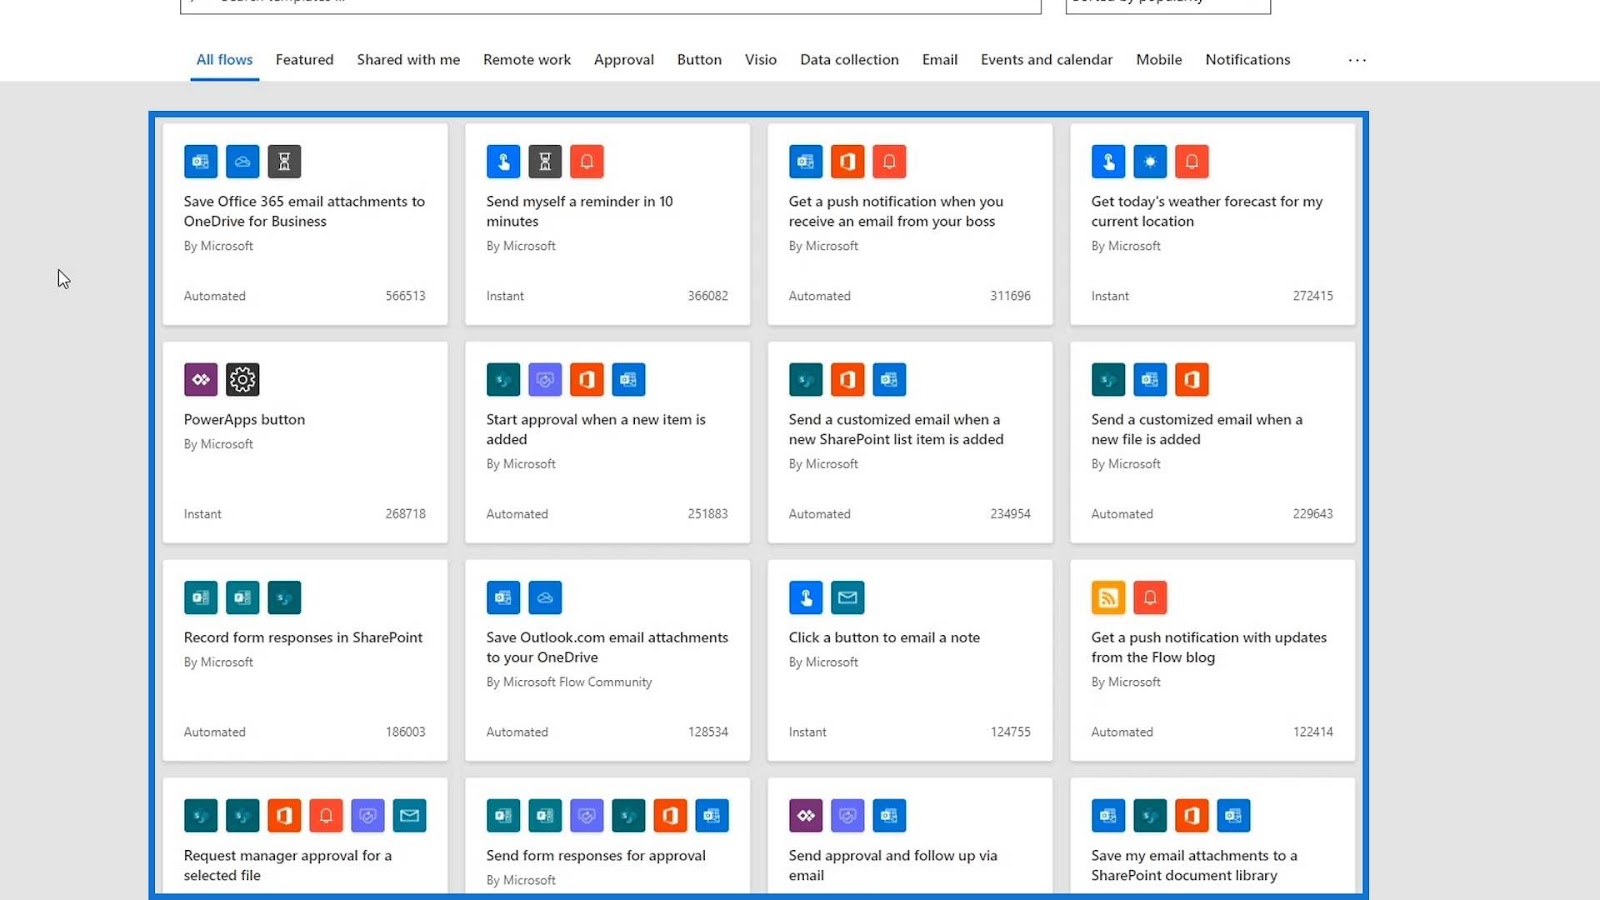Click the hourglass icon on Send myself a reminder card
Screen dimensions: 1600x900
pos(545,161)
